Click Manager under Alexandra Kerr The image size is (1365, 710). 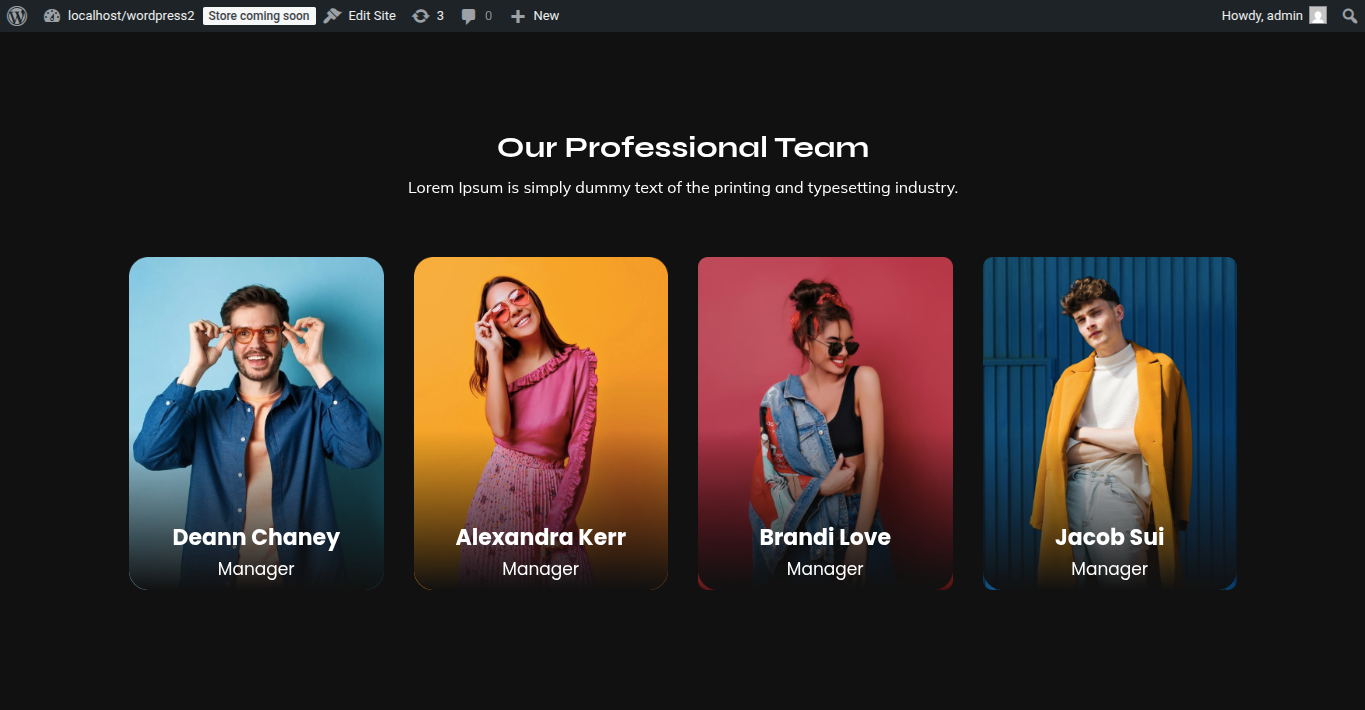[541, 569]
